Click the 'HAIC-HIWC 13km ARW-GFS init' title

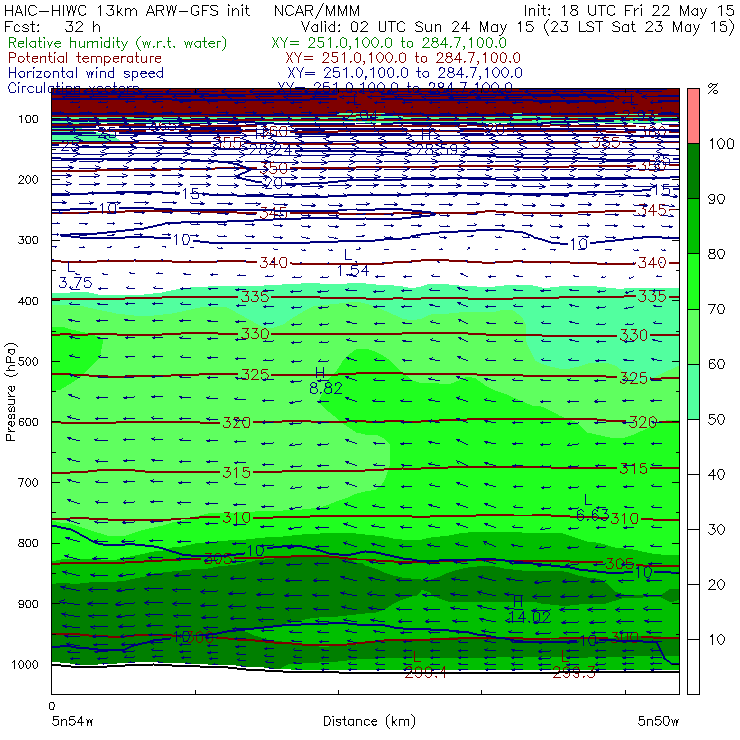pos(126,11)
